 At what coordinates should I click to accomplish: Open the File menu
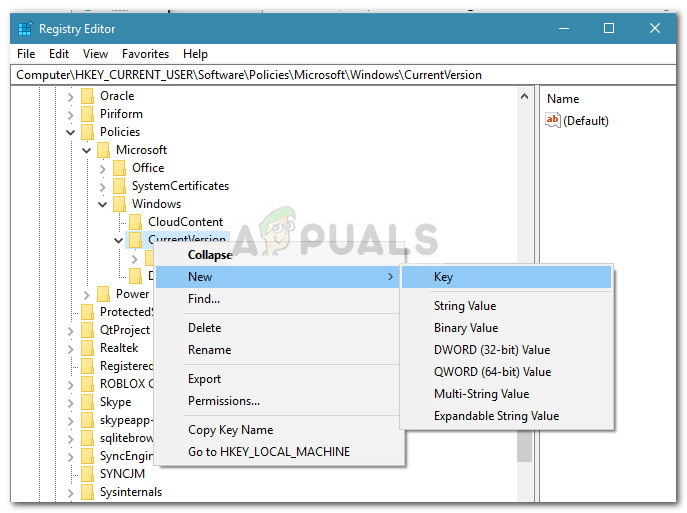point(26,54)
